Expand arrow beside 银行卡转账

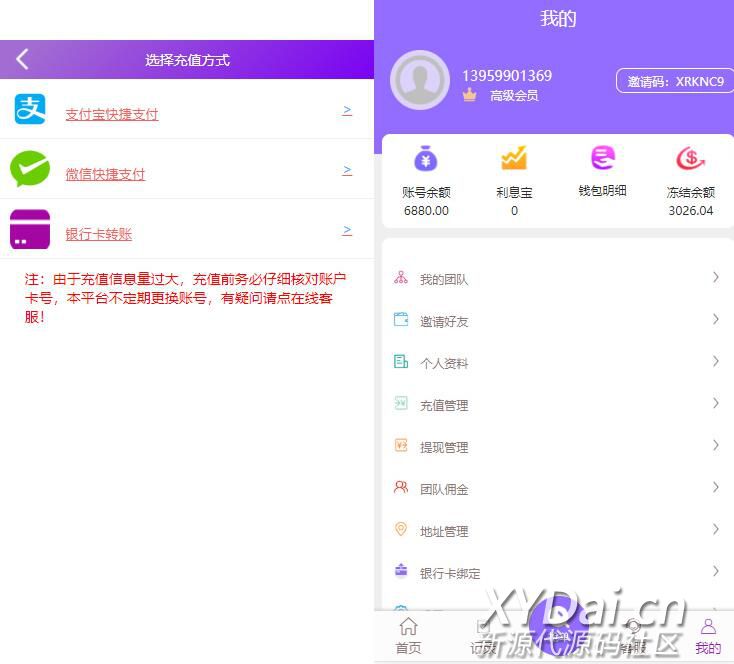(x=347, y=230)
